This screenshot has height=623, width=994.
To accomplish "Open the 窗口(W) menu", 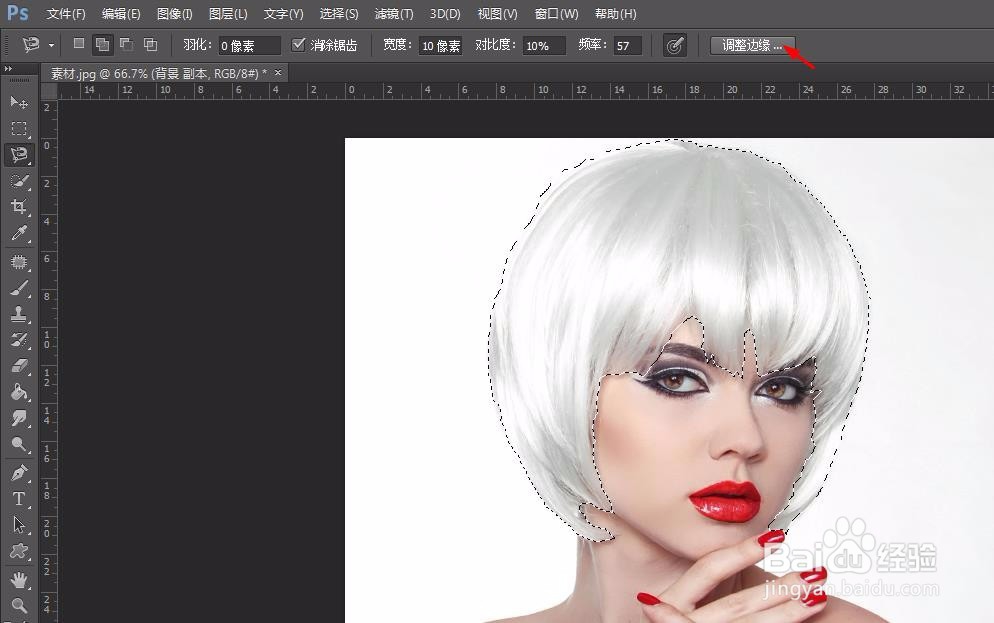I will (556, 13).
